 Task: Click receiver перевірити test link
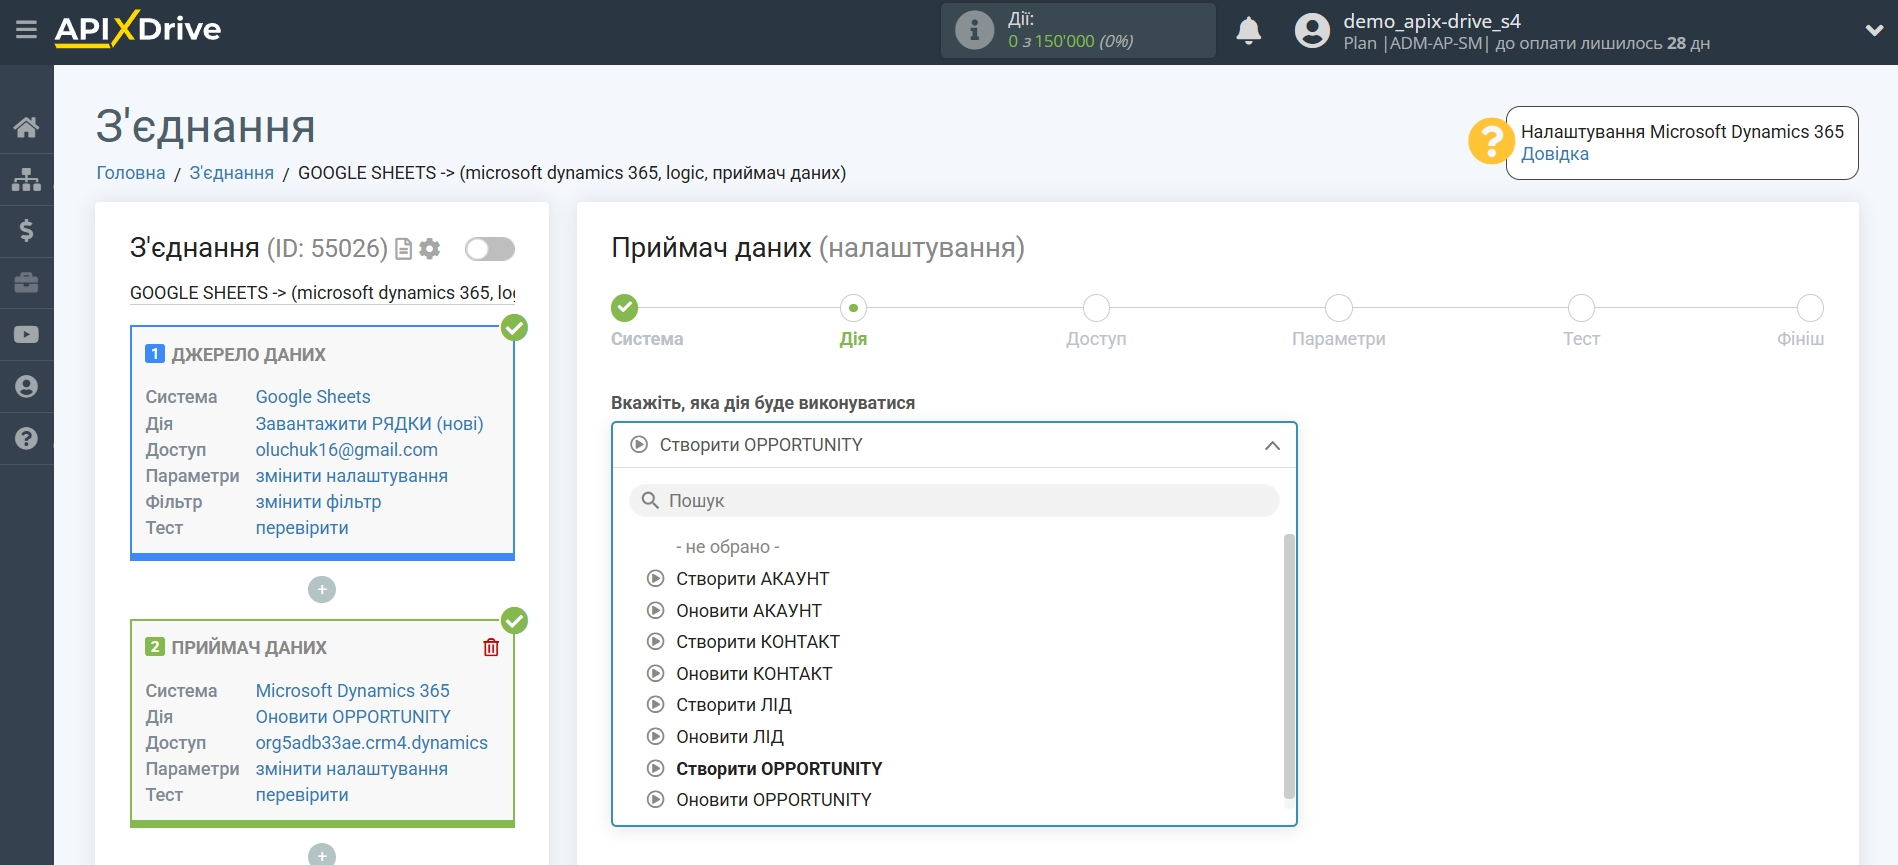point(302,795)
